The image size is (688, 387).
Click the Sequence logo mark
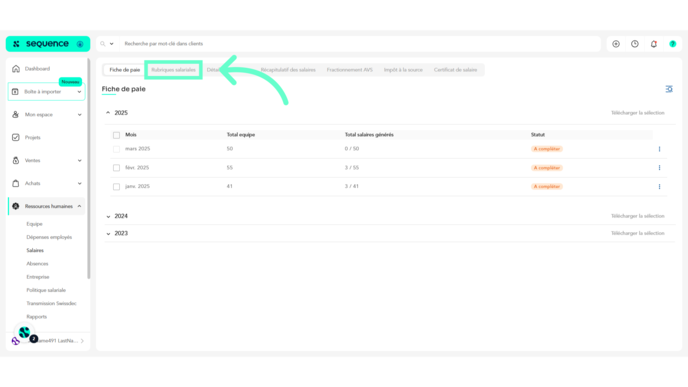coord(17,44)
